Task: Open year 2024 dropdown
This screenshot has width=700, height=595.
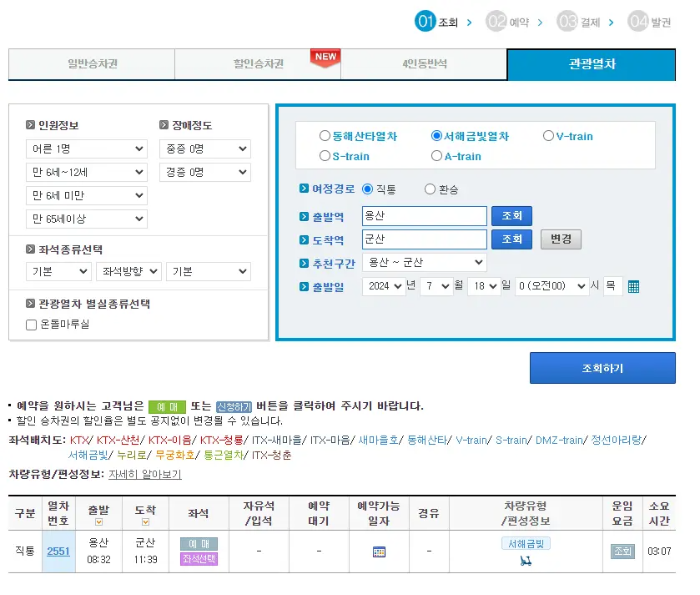Action: (x=383, y=286)
